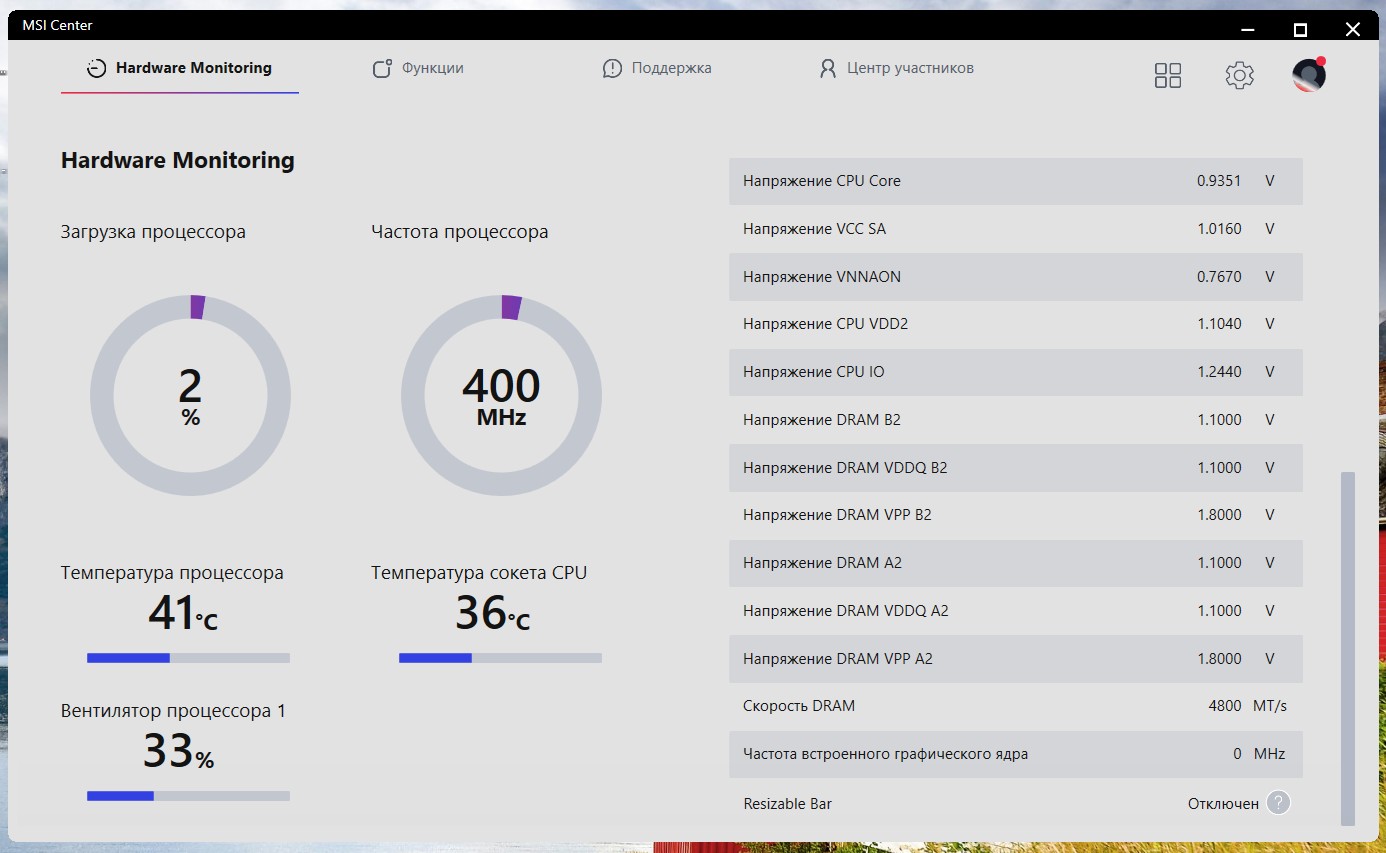The width and height of the screenshot is (1386, 853).
Task: Click the CPU frequency 400 MHz gauge
Action: point(501,395)
